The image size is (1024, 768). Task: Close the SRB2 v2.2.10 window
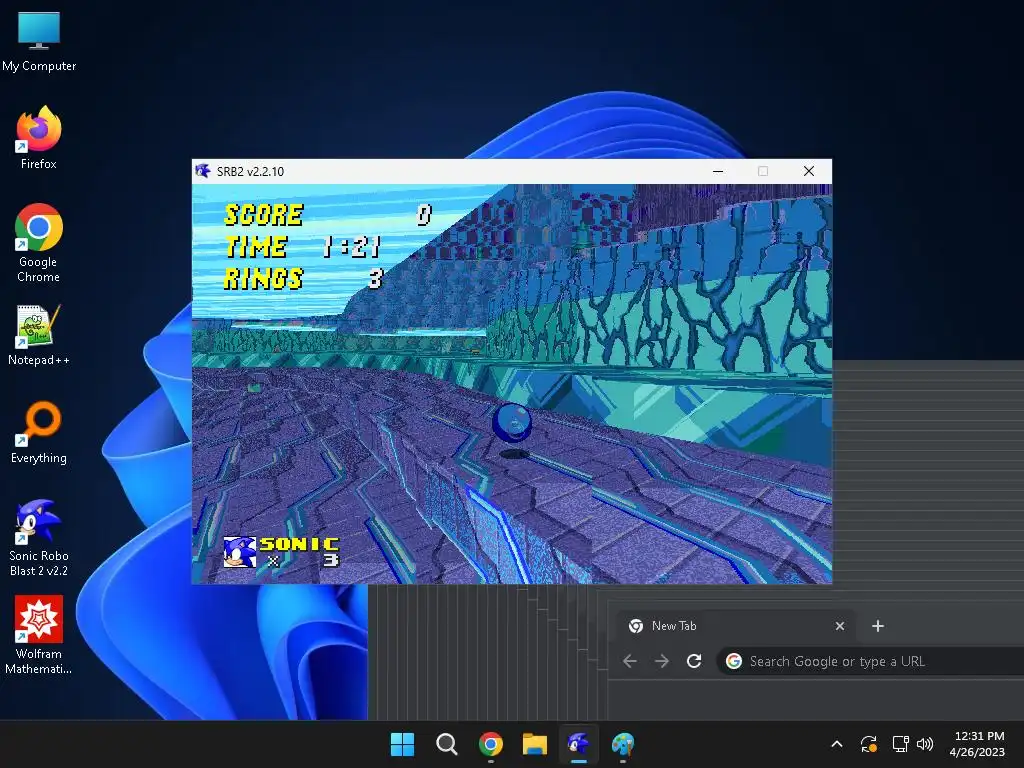(808, 171)
